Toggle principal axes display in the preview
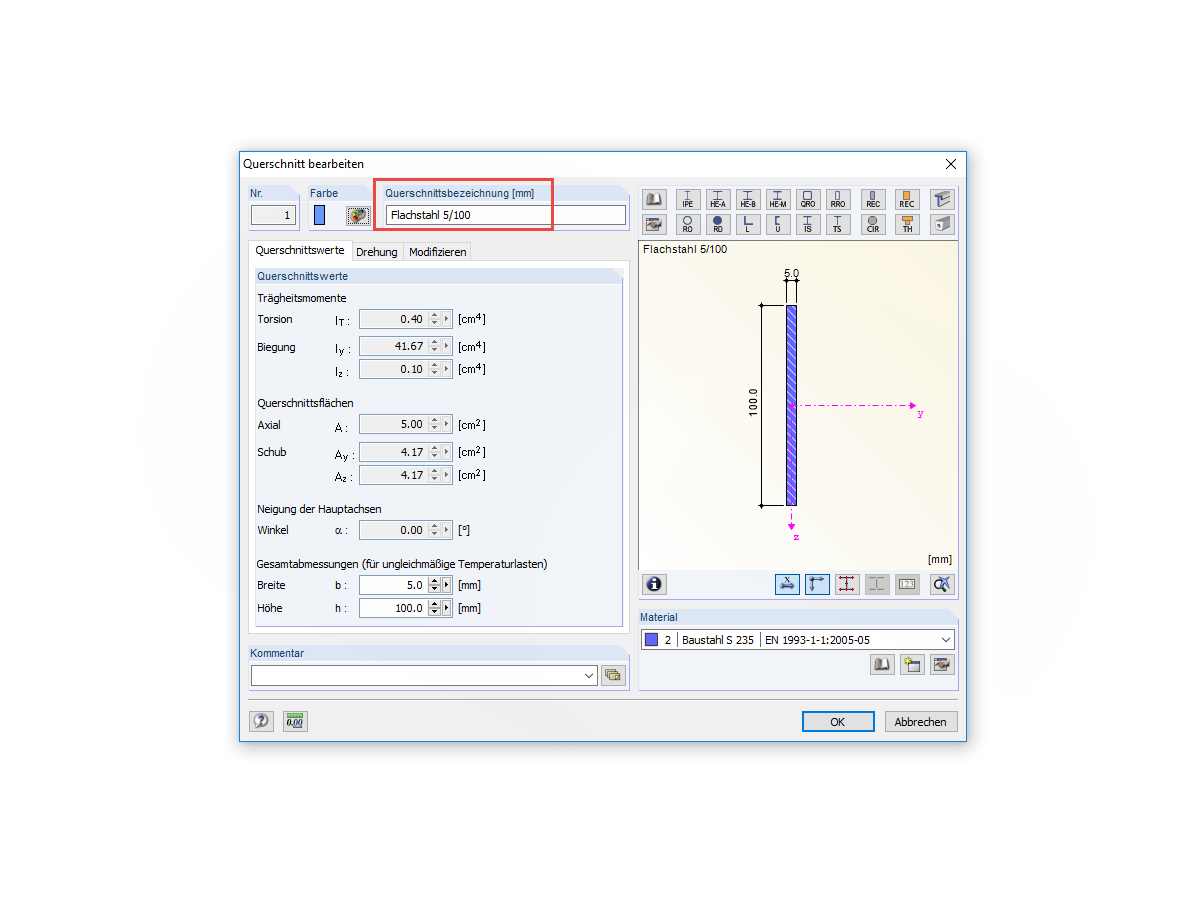 coord(817,584)
